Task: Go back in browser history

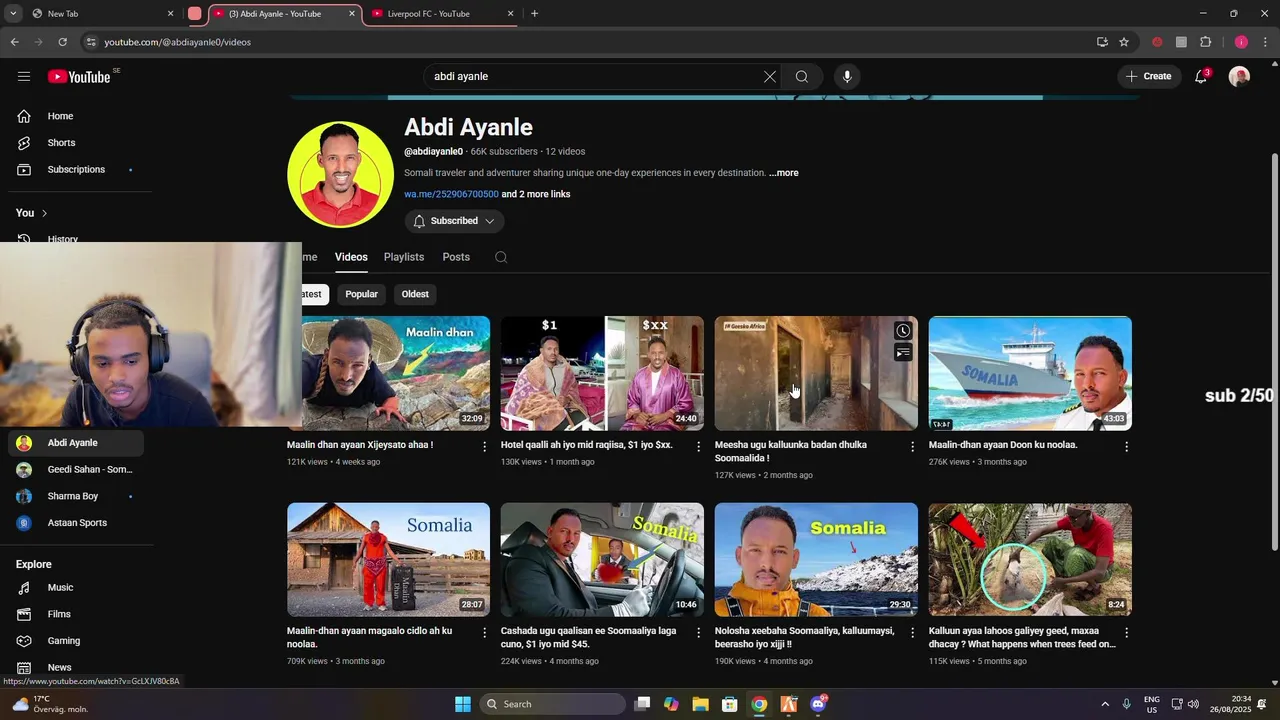Action: pyautogui.click(x=14, y=42)
